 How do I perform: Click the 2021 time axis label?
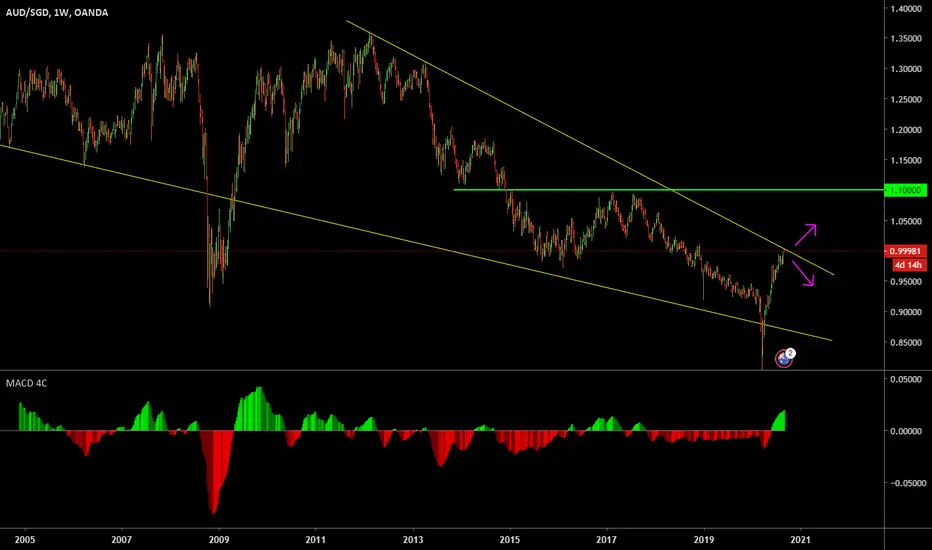point(800,540)
